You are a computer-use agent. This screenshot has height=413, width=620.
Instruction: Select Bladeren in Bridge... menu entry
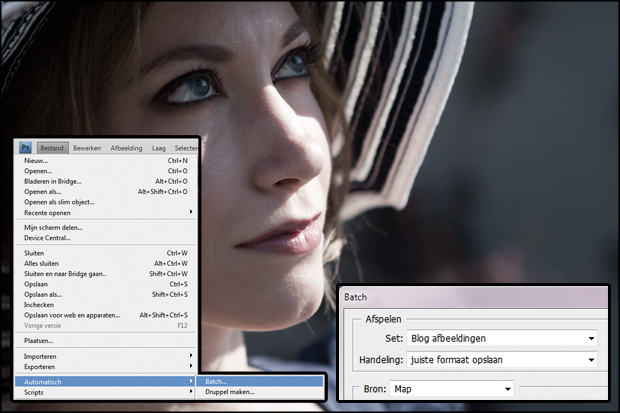coord(53,181)
